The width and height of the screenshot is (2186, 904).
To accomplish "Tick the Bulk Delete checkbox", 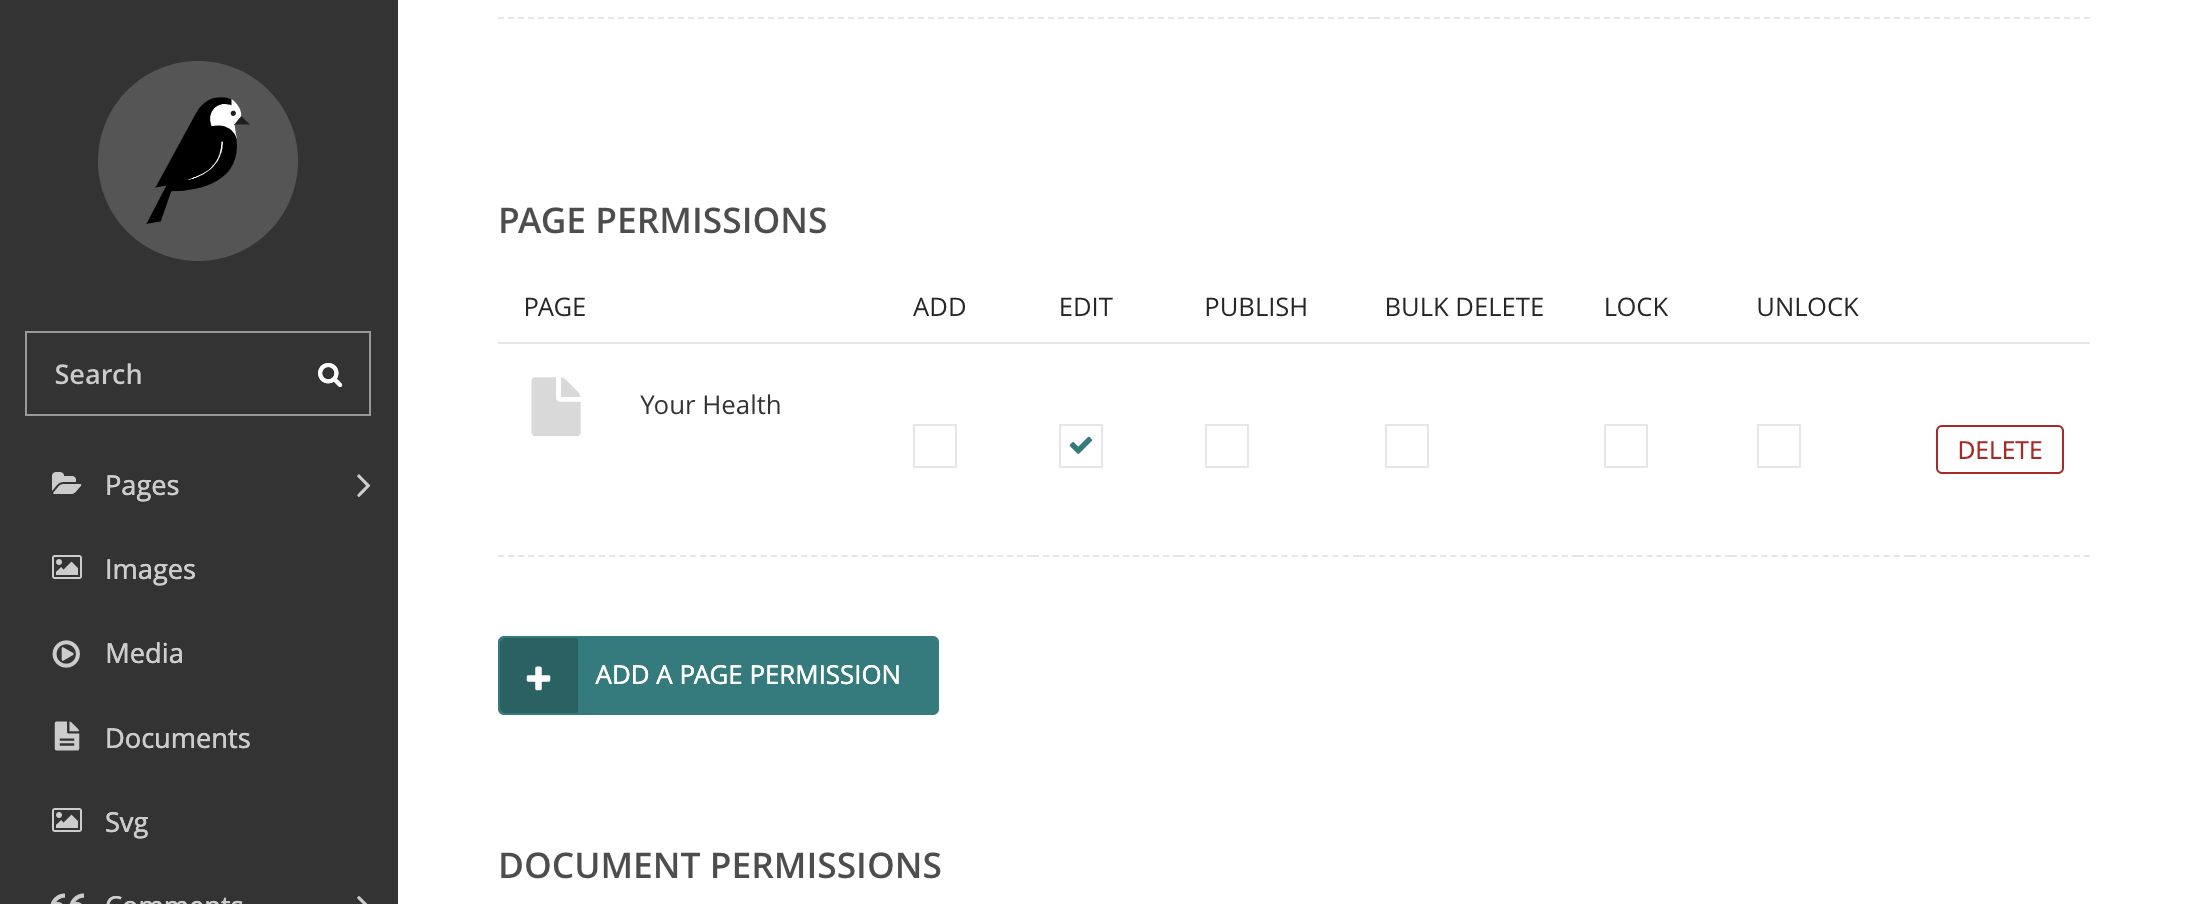I will (x=1407, y=446).
